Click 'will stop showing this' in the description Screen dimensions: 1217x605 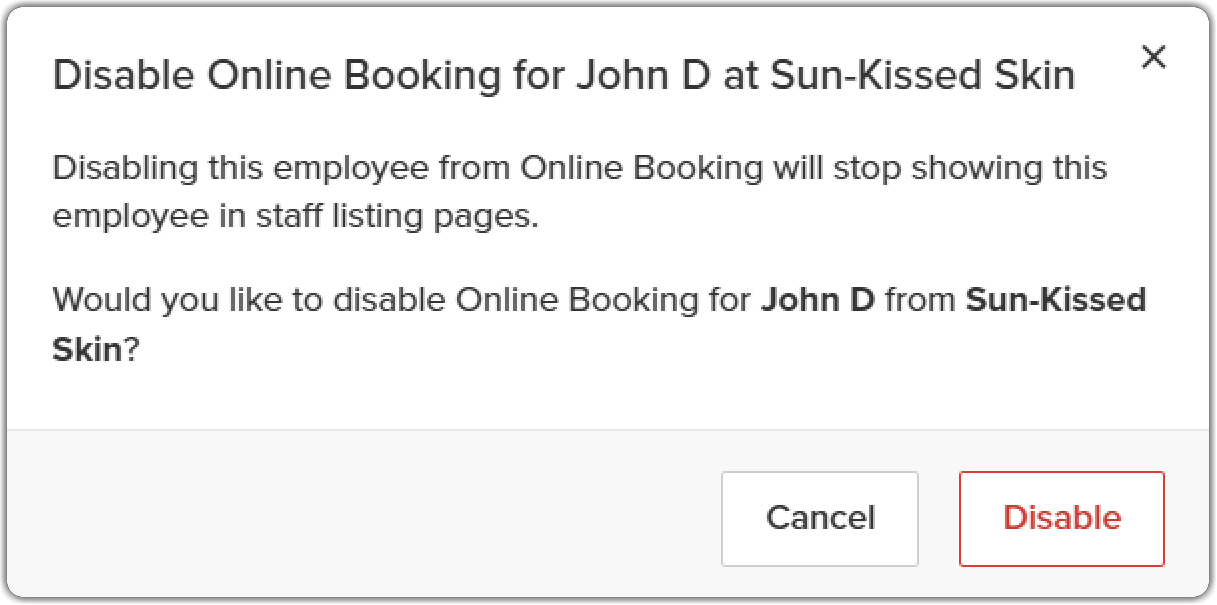[x=940, y=168]
